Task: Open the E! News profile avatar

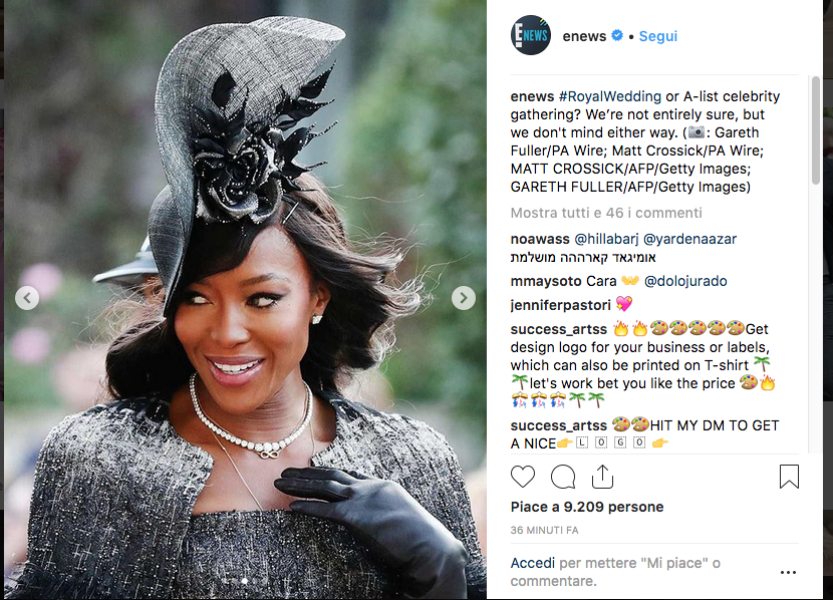Action: [x=531, y=36]
